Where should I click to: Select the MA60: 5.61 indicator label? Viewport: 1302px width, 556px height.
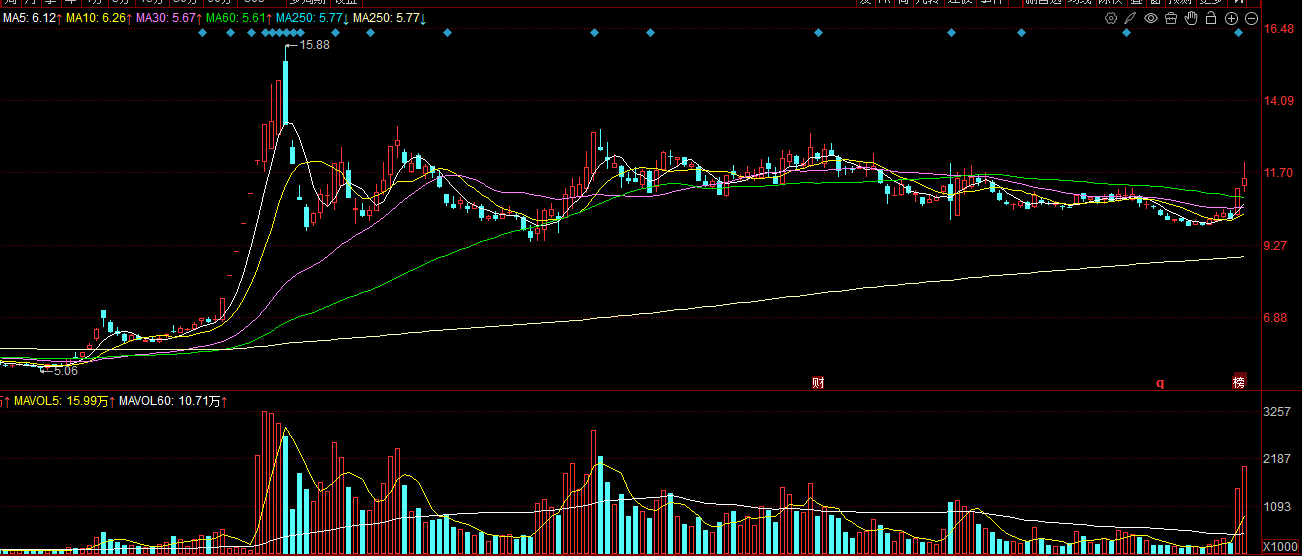click(x=238, y=19)
